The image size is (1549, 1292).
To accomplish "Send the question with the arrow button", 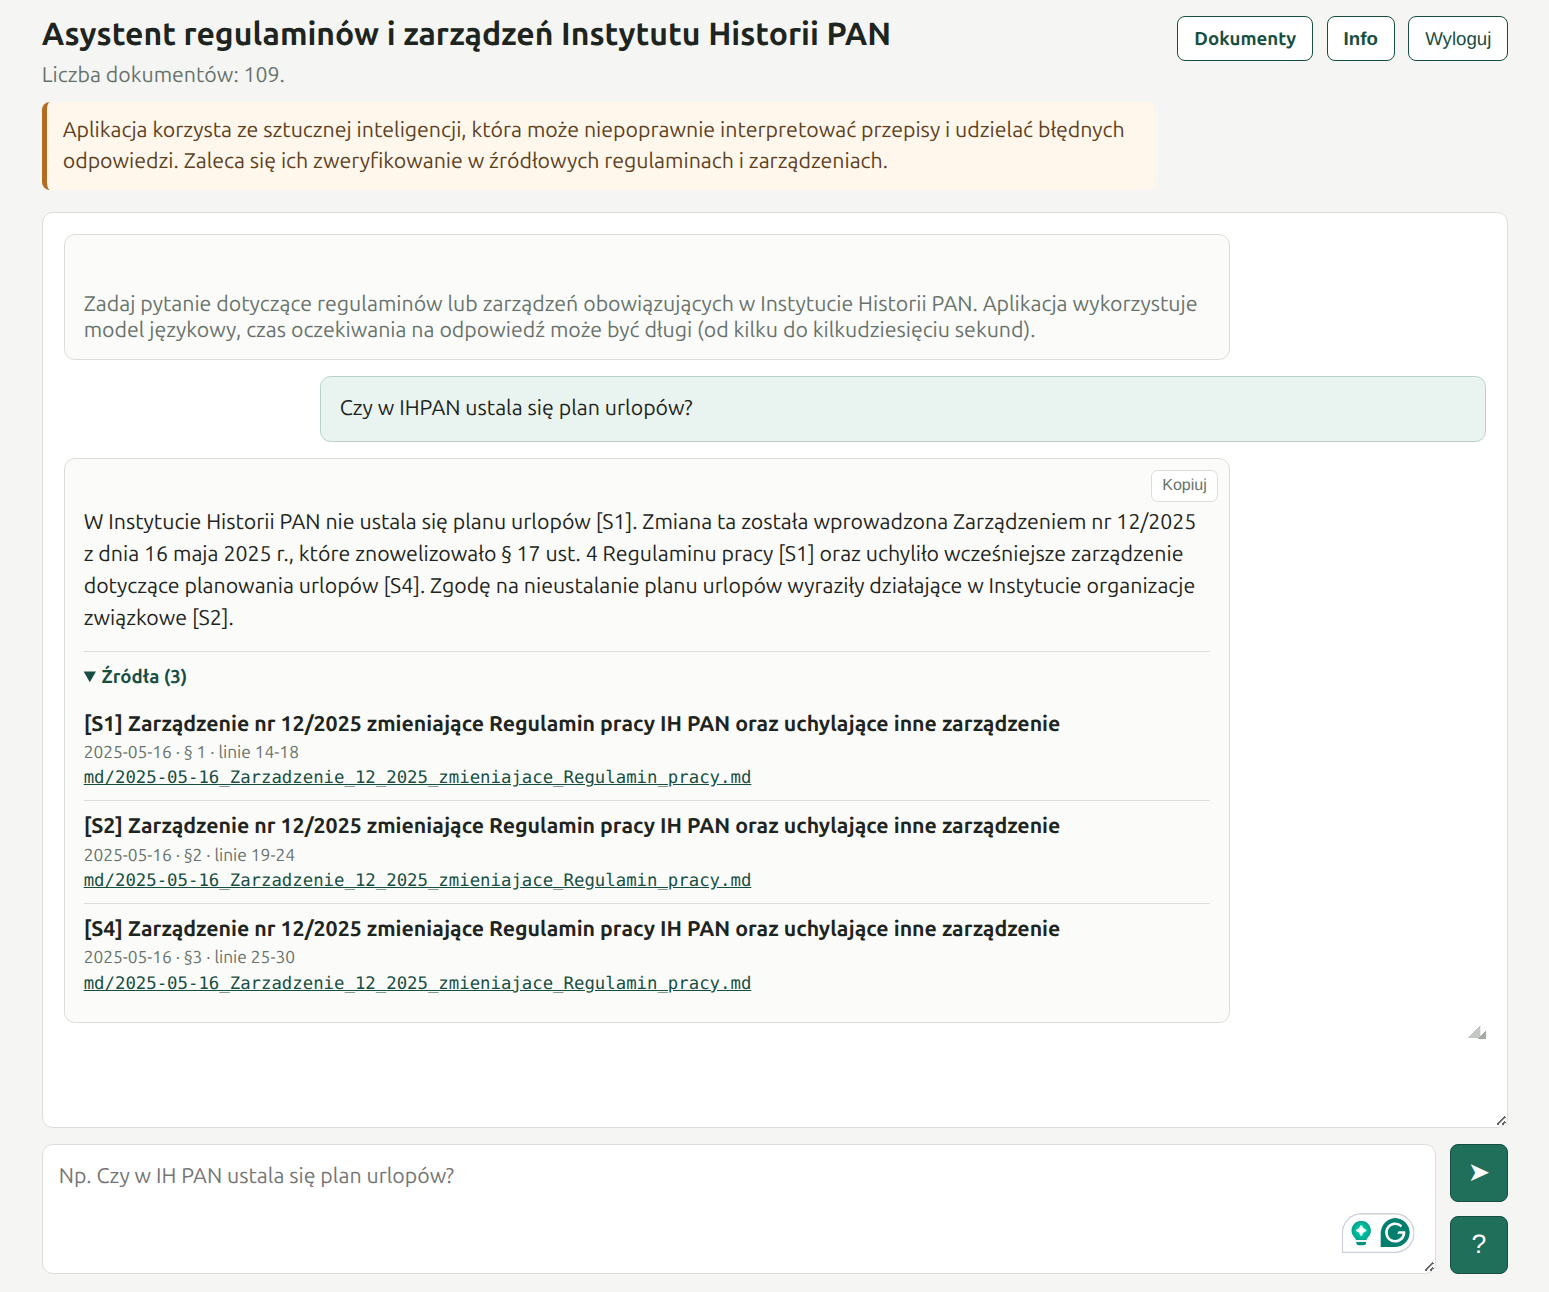I will tap(1478, 1173).
